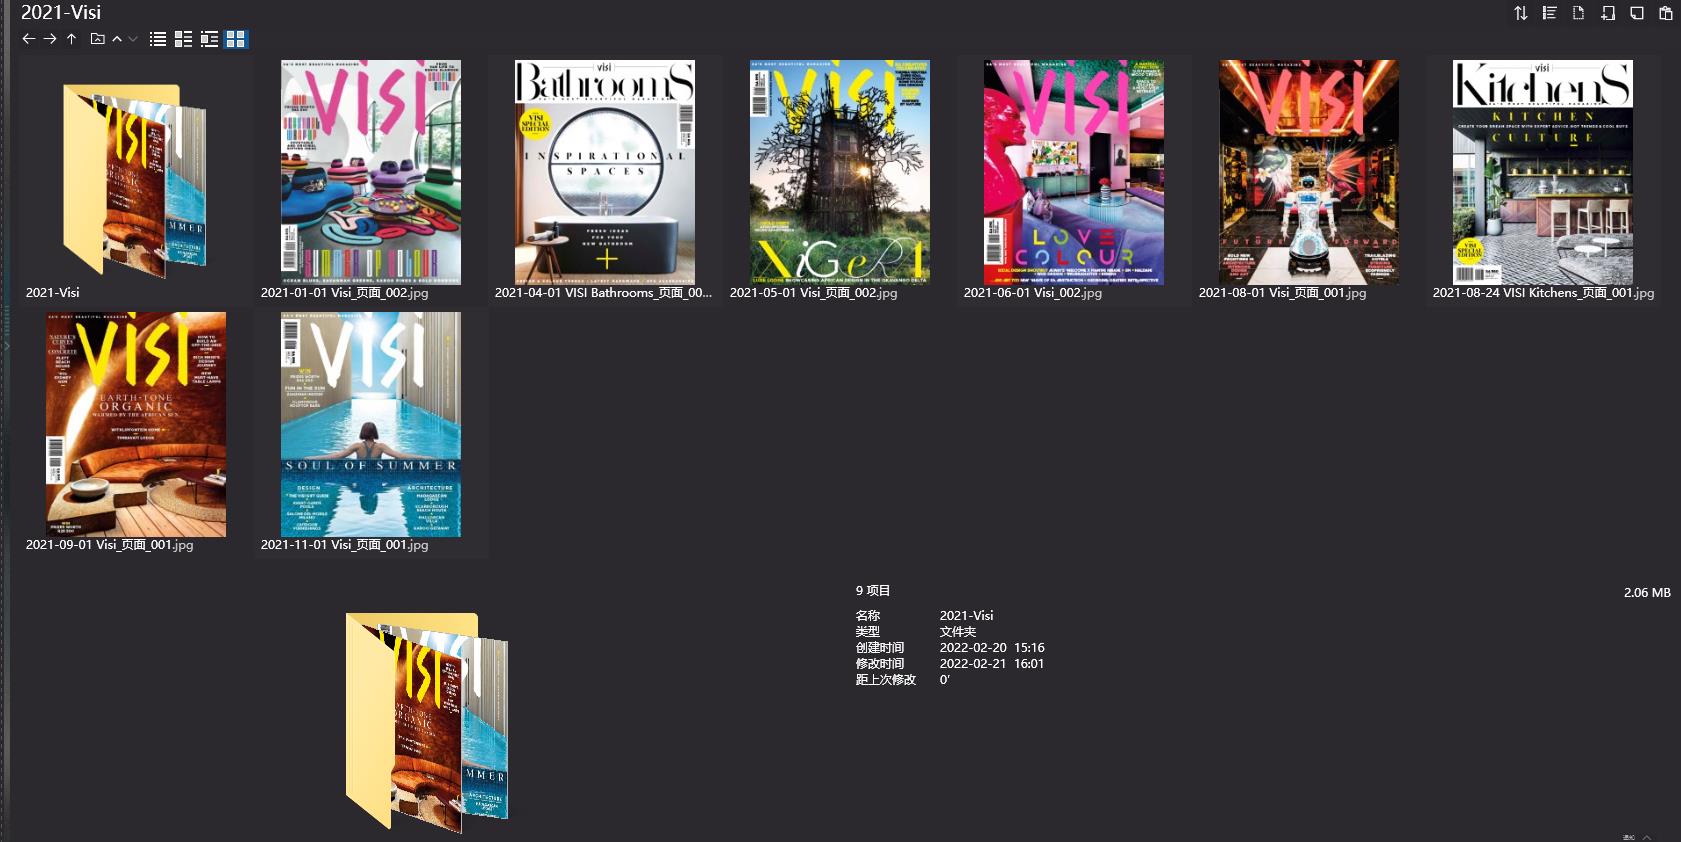Viewport: 1681px width, 842px height.
Task: Click the 9 项目 item count
Action: [873, 591]
